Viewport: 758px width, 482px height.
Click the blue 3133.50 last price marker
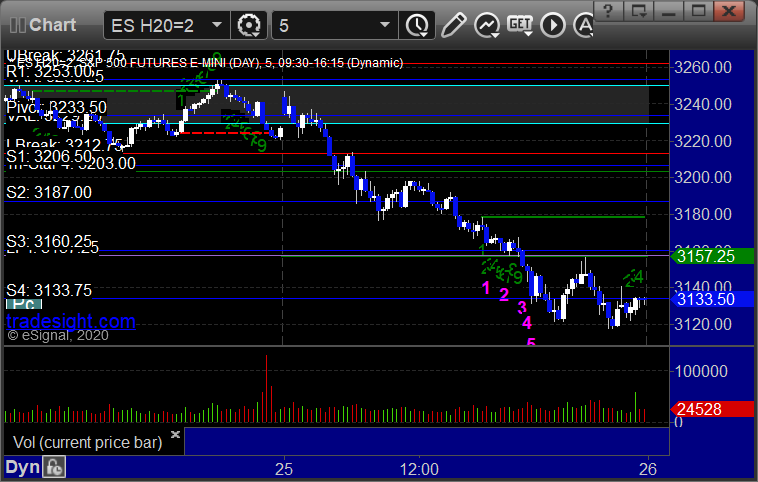tap(712, 299)
